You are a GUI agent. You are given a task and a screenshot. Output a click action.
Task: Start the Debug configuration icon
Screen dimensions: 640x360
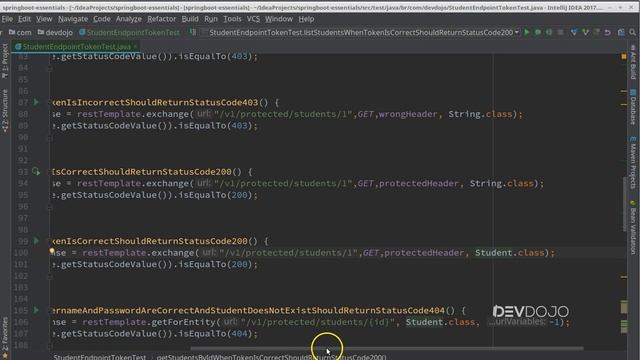tap(538, 32)
